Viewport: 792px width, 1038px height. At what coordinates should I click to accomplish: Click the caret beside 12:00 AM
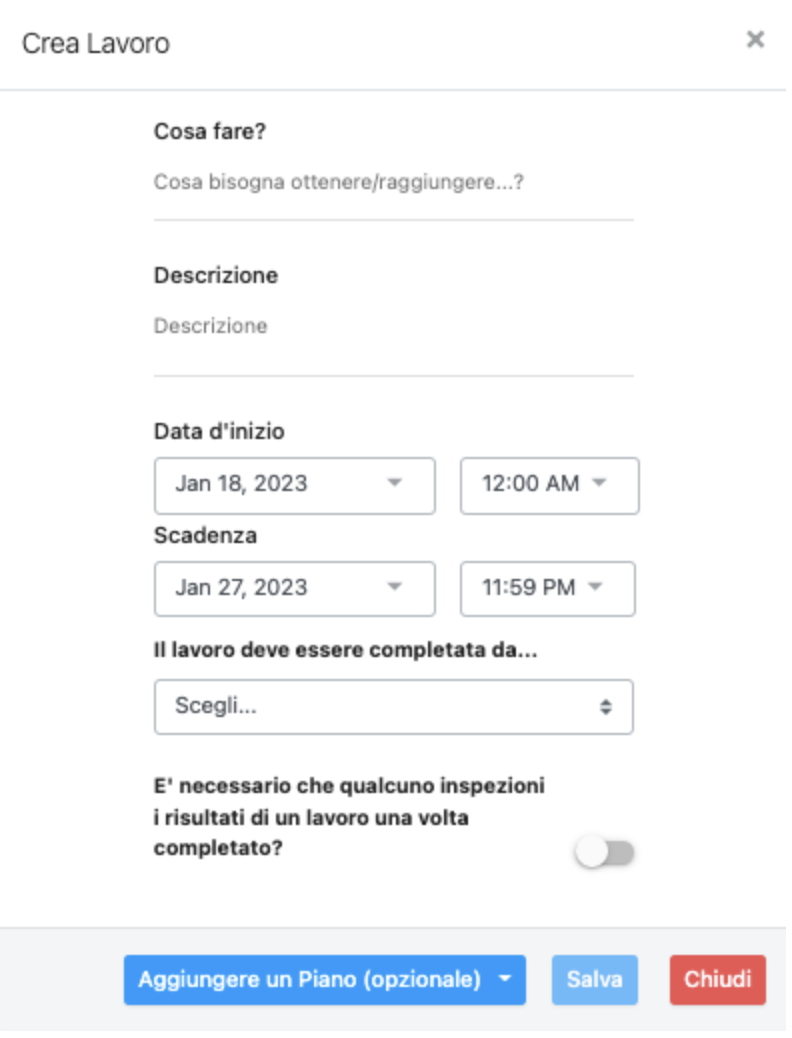(x=600, y=484)
